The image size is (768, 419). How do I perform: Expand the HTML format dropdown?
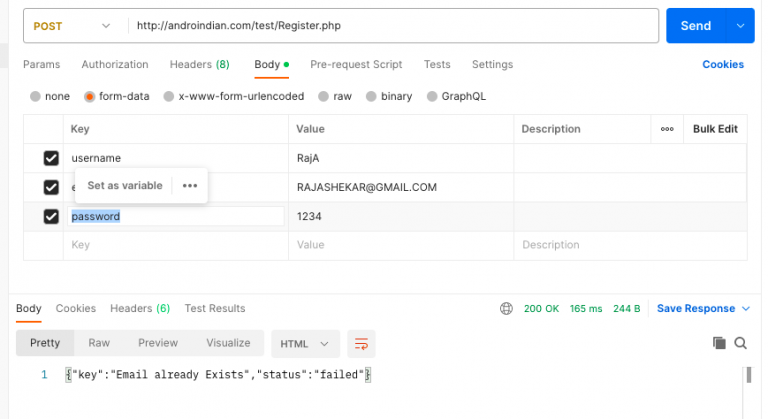point(305,343)
